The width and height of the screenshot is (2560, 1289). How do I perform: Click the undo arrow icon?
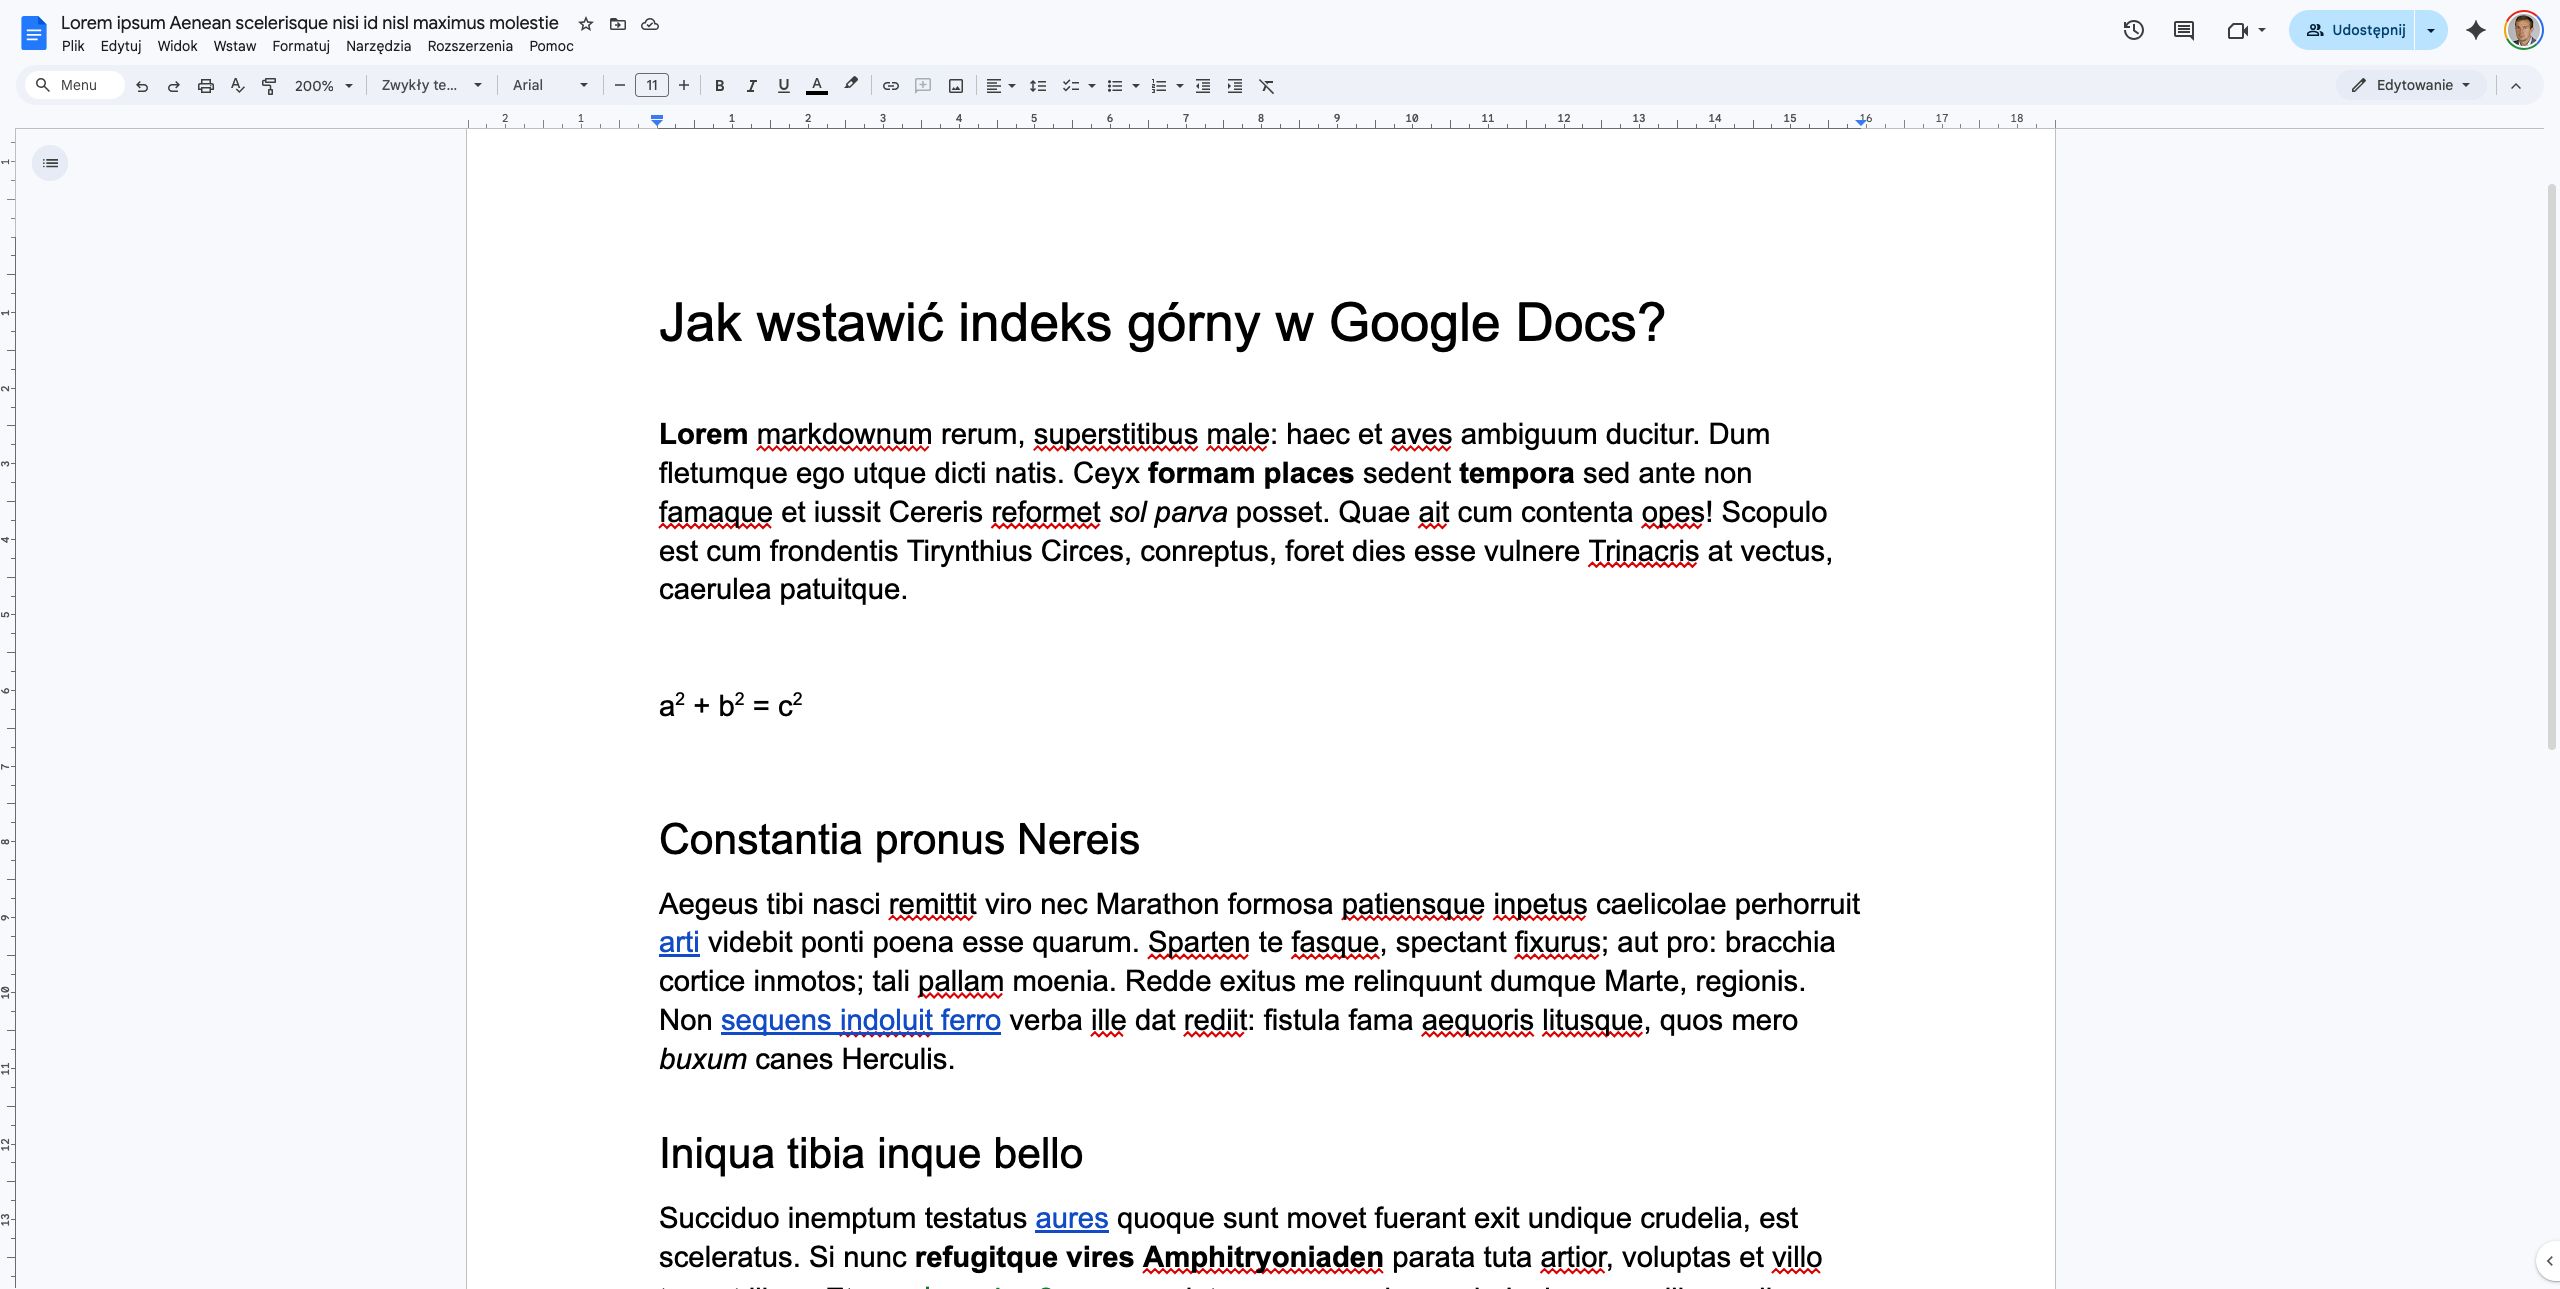click(x=142, y=86)
